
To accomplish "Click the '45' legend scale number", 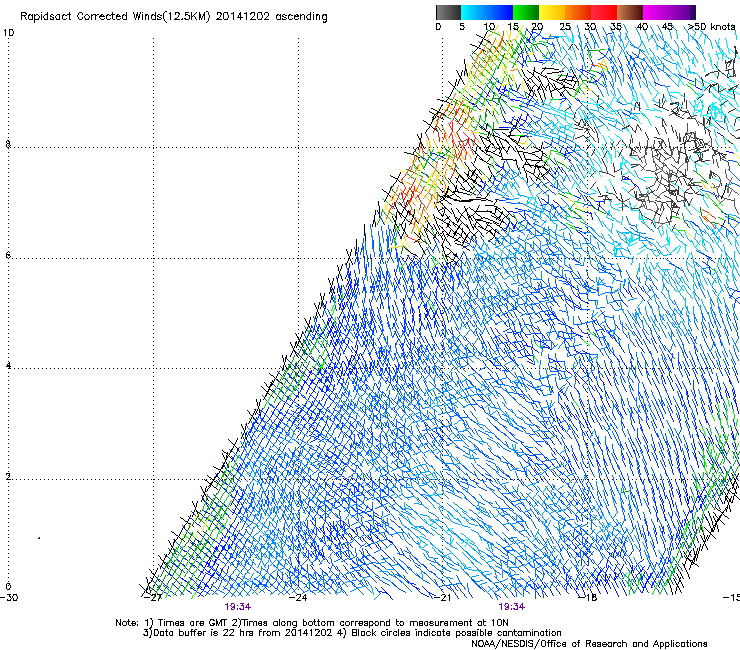I will [x=667, y=27].
